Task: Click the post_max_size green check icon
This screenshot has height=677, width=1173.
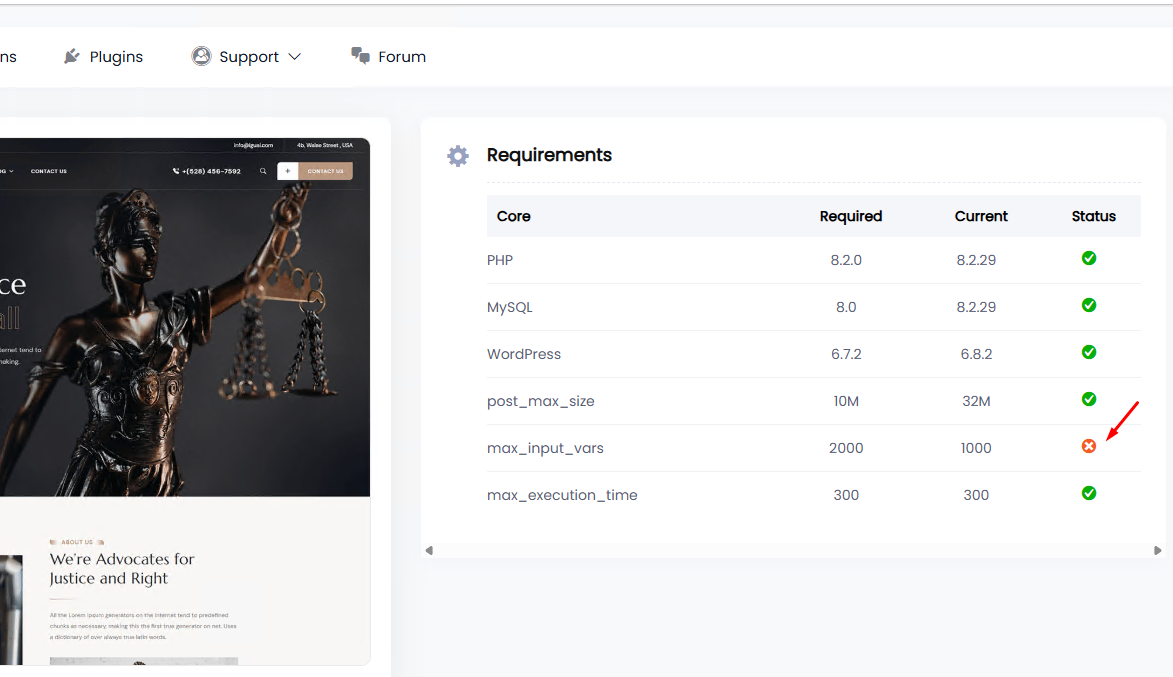Action: [1088, 399]
